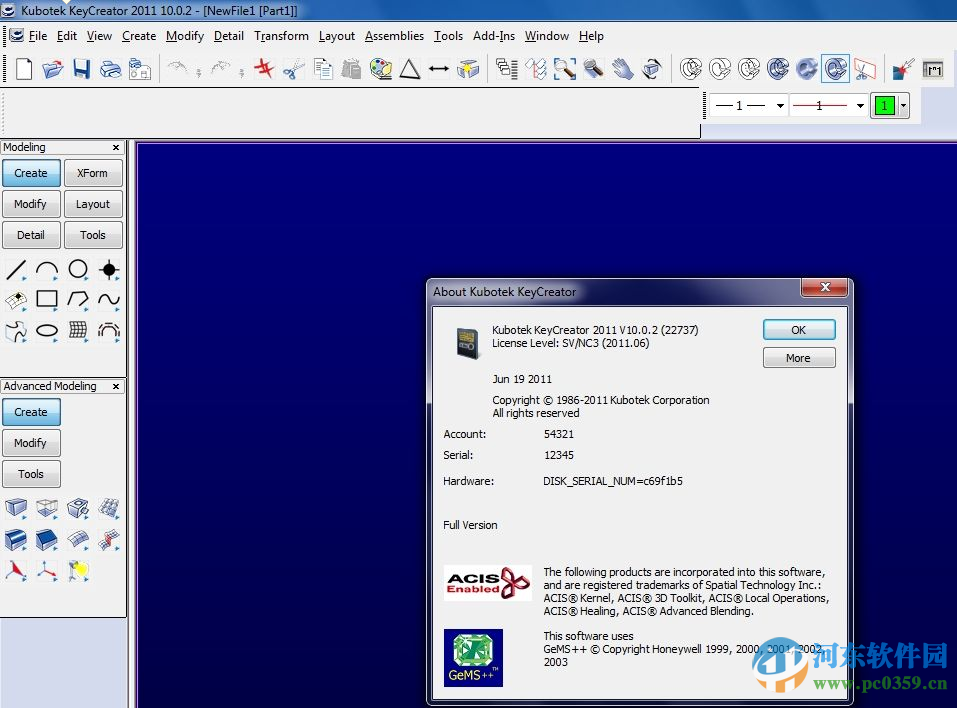Viewport: 957px width, 708px height.
Task: Switch Modeling palette to Layout
Action: (x=93, y=204)
